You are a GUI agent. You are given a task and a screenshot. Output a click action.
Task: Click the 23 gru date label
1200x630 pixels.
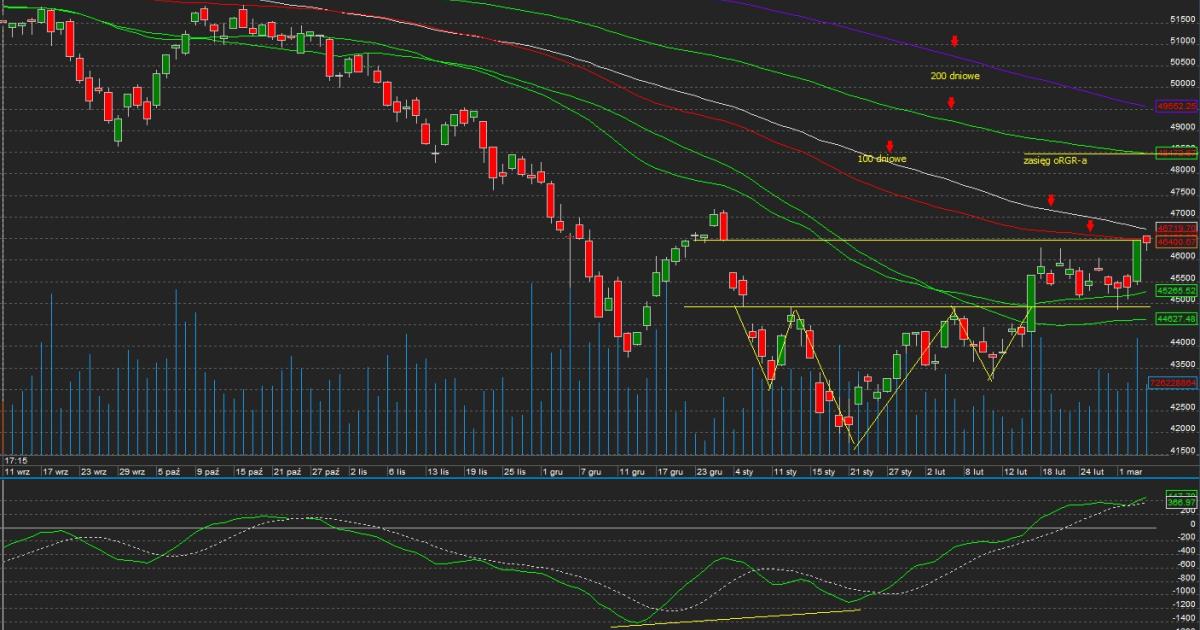(710, 470)
